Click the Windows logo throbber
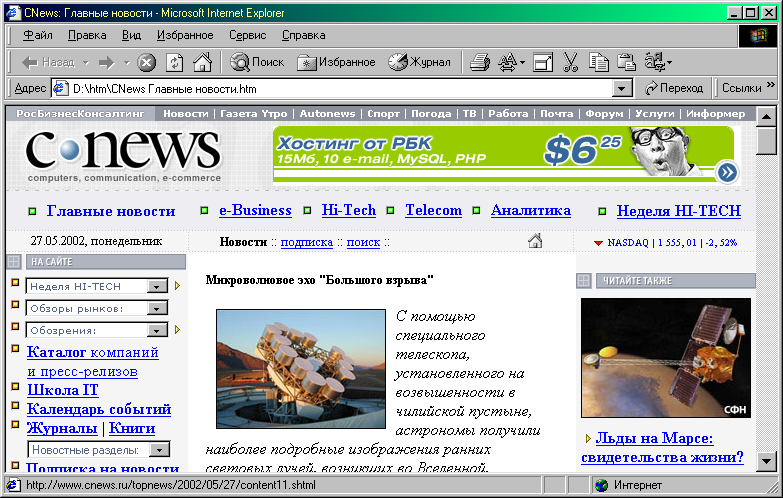 [x=758, y=35]
